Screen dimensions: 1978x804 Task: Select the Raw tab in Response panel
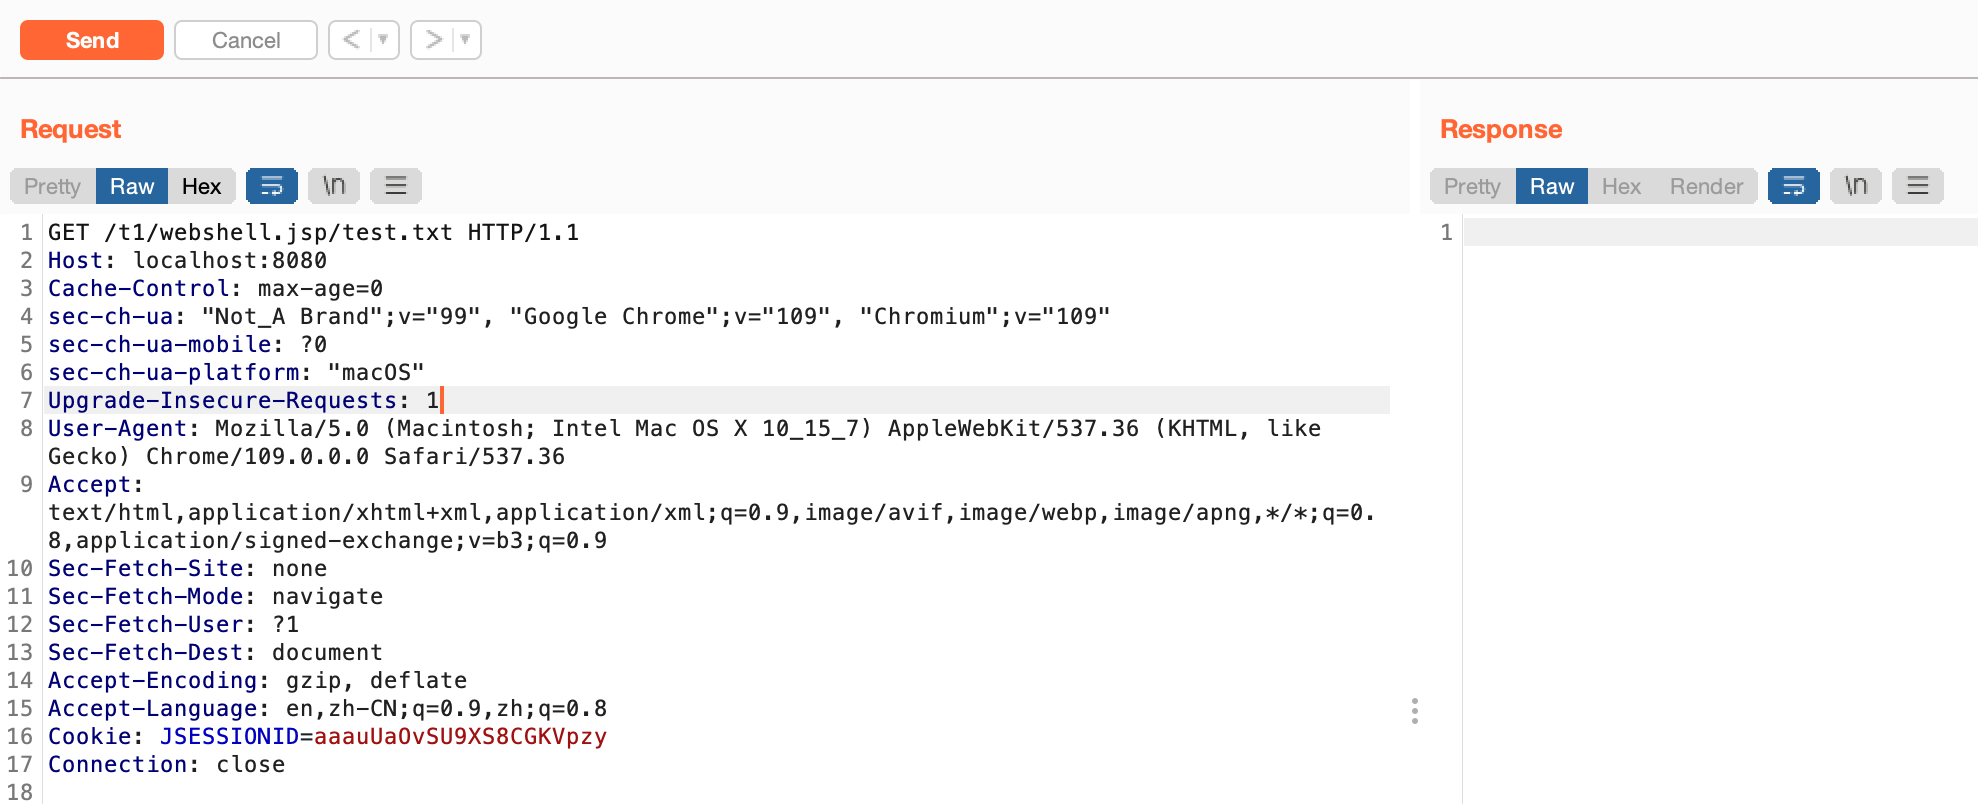point(1551,186)
